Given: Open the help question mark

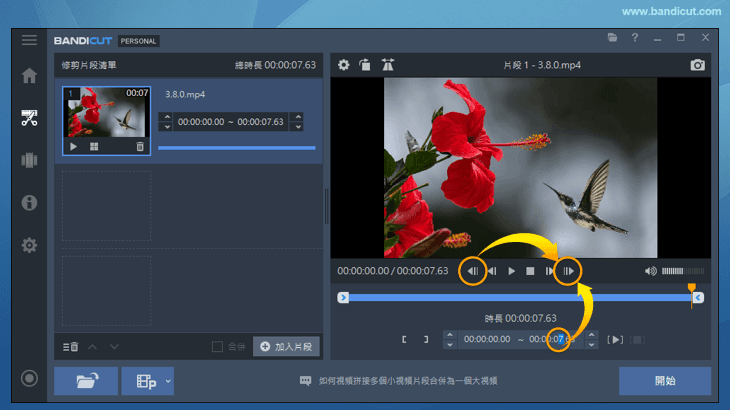Looking at the screenshot, I should coord(635,38).
